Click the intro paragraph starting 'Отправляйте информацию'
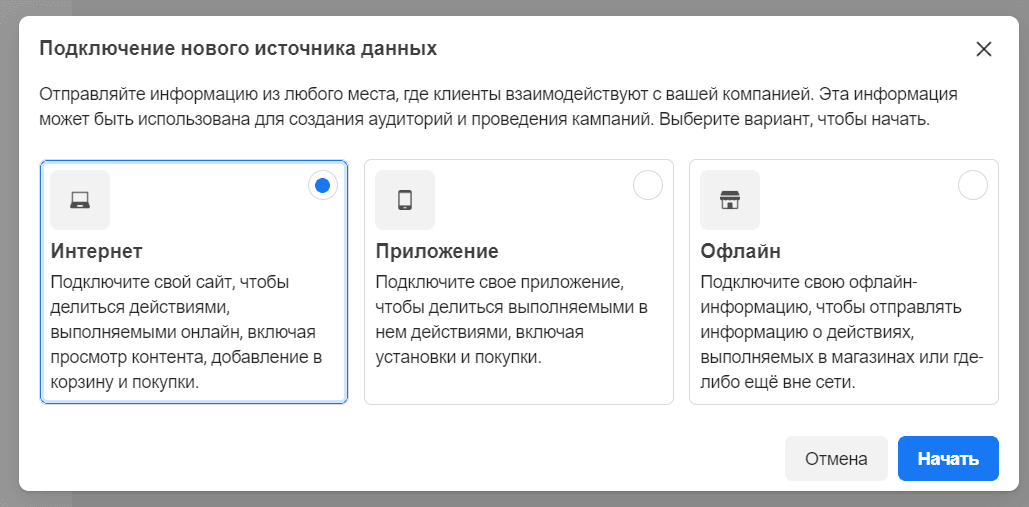Image resolution: width=1029 pixels, height=507 pixels. point(498,108)
